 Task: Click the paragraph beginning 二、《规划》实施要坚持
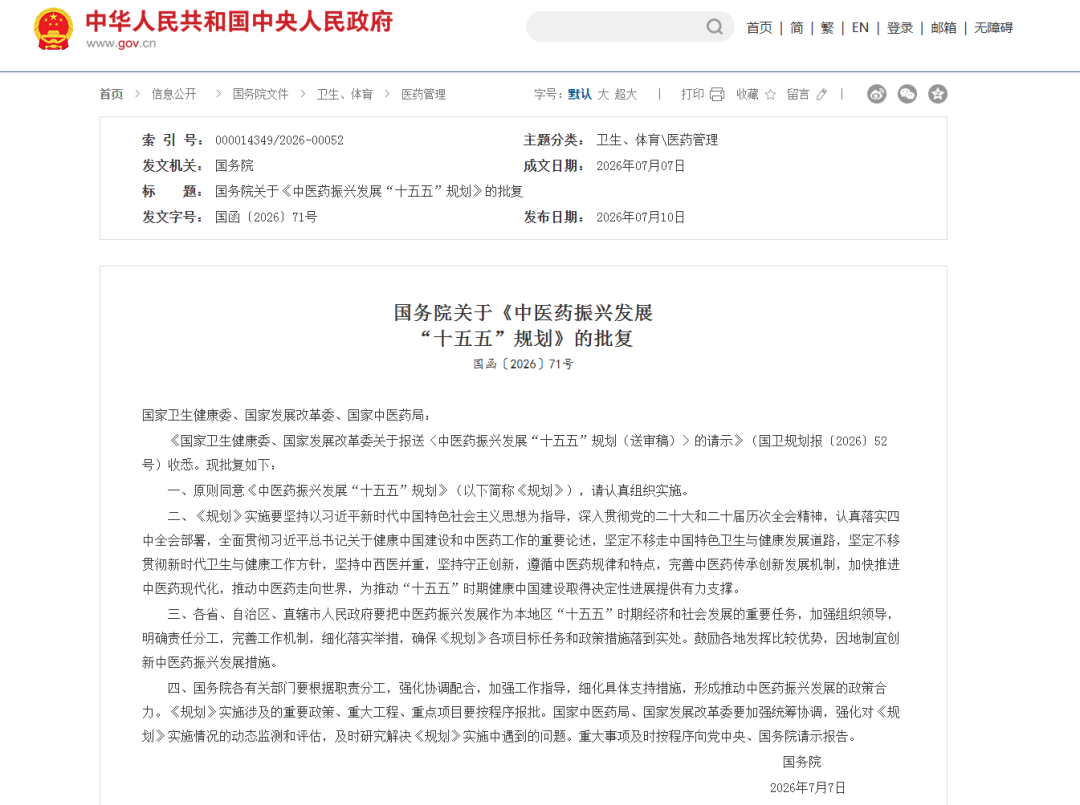521,552
